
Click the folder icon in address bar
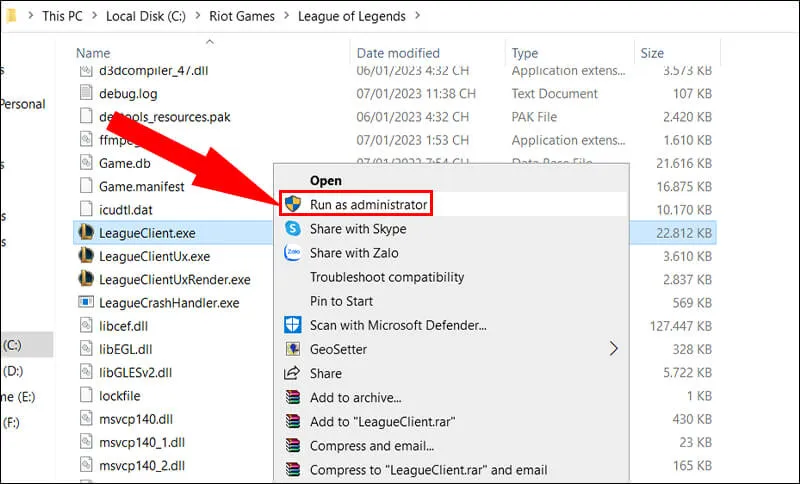[10, 16]
